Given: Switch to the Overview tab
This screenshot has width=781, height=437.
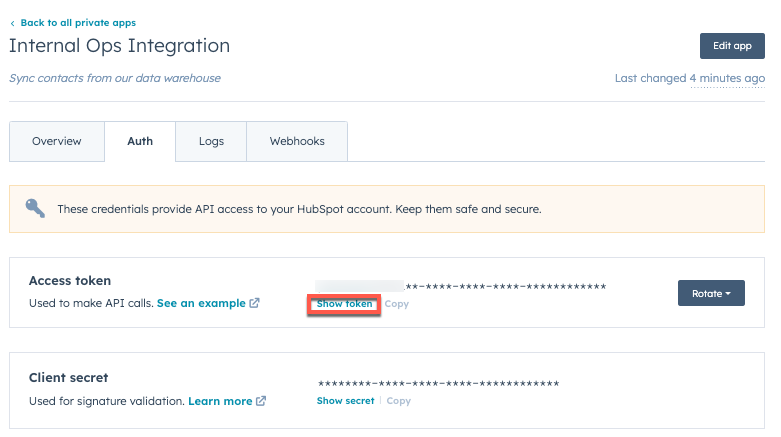Looking at the screenshot, I should coord(57,142).
